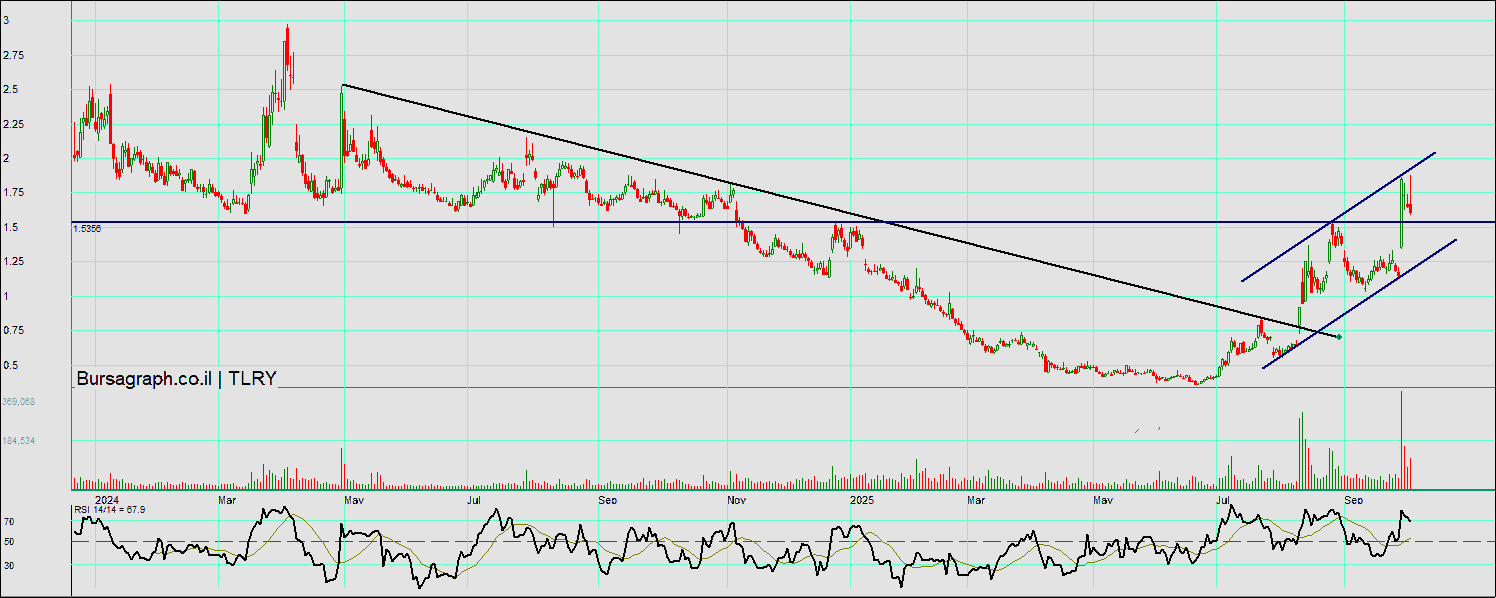Click the 1.75 price axis value

[x=14, y=193]
